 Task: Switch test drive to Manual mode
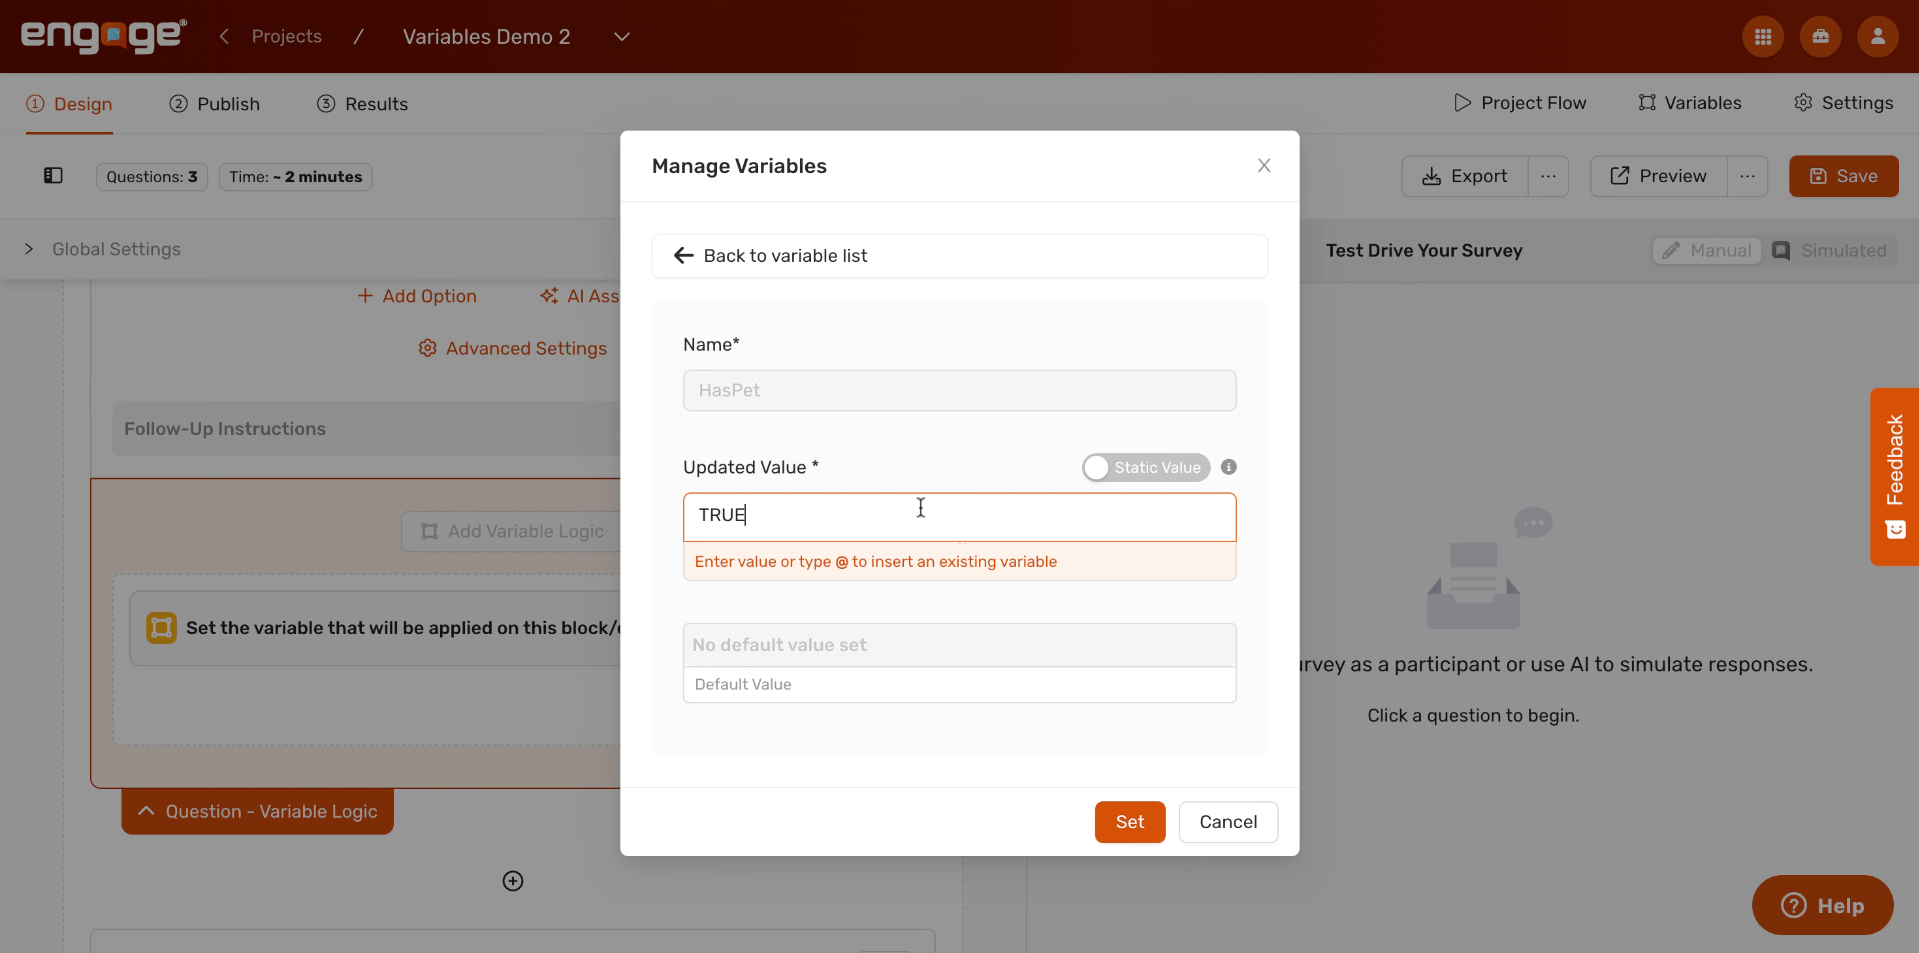click(x=1707, y=251)
